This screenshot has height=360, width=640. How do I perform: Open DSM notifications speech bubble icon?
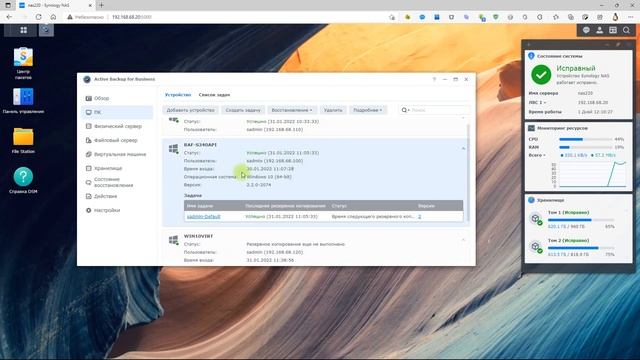pyautogui.click(x=586, y=30)
